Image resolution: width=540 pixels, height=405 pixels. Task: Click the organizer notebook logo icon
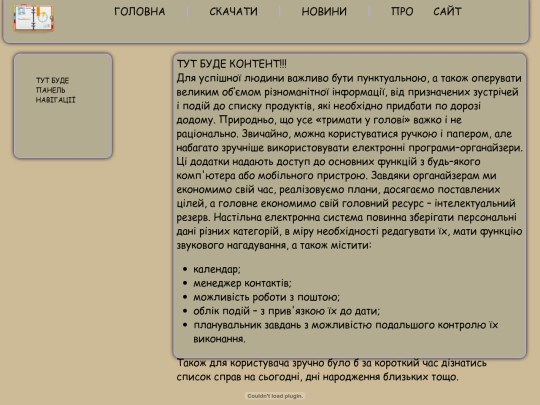(34, 18)
